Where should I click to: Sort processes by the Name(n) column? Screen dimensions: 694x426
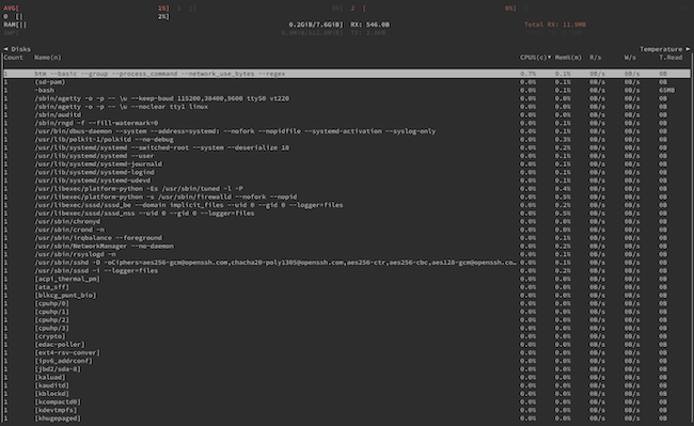[x=47, y=57]
